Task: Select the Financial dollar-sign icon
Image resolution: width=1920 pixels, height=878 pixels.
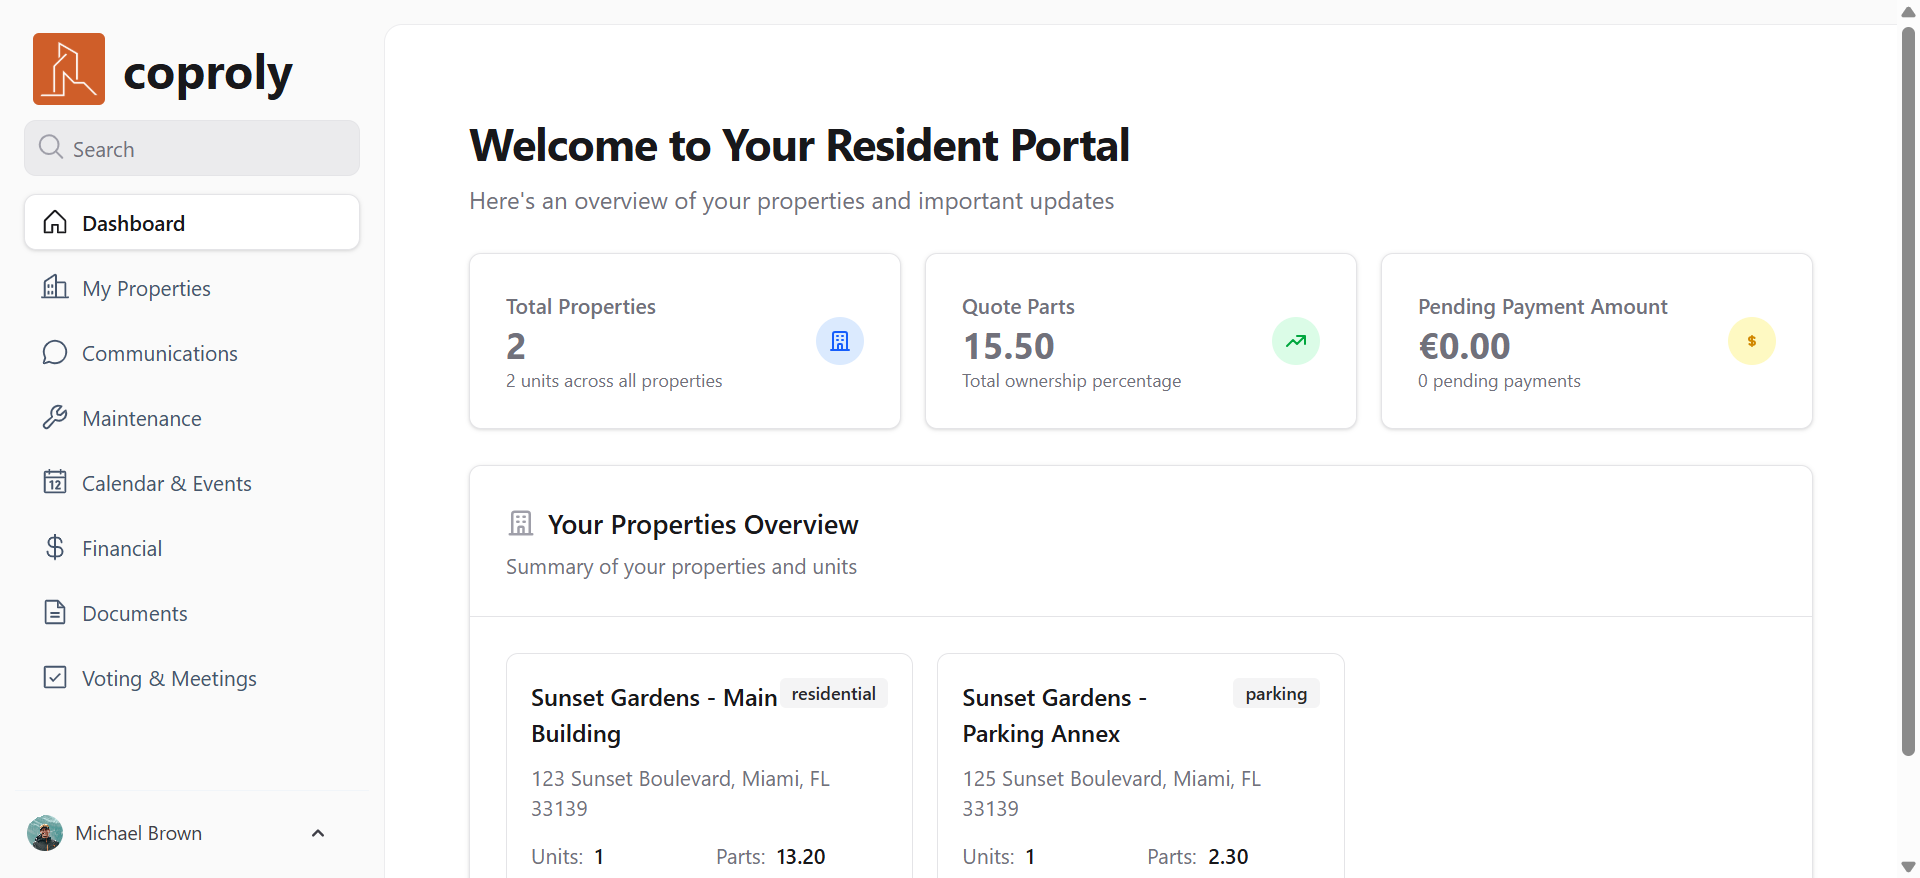Action: 55,547
